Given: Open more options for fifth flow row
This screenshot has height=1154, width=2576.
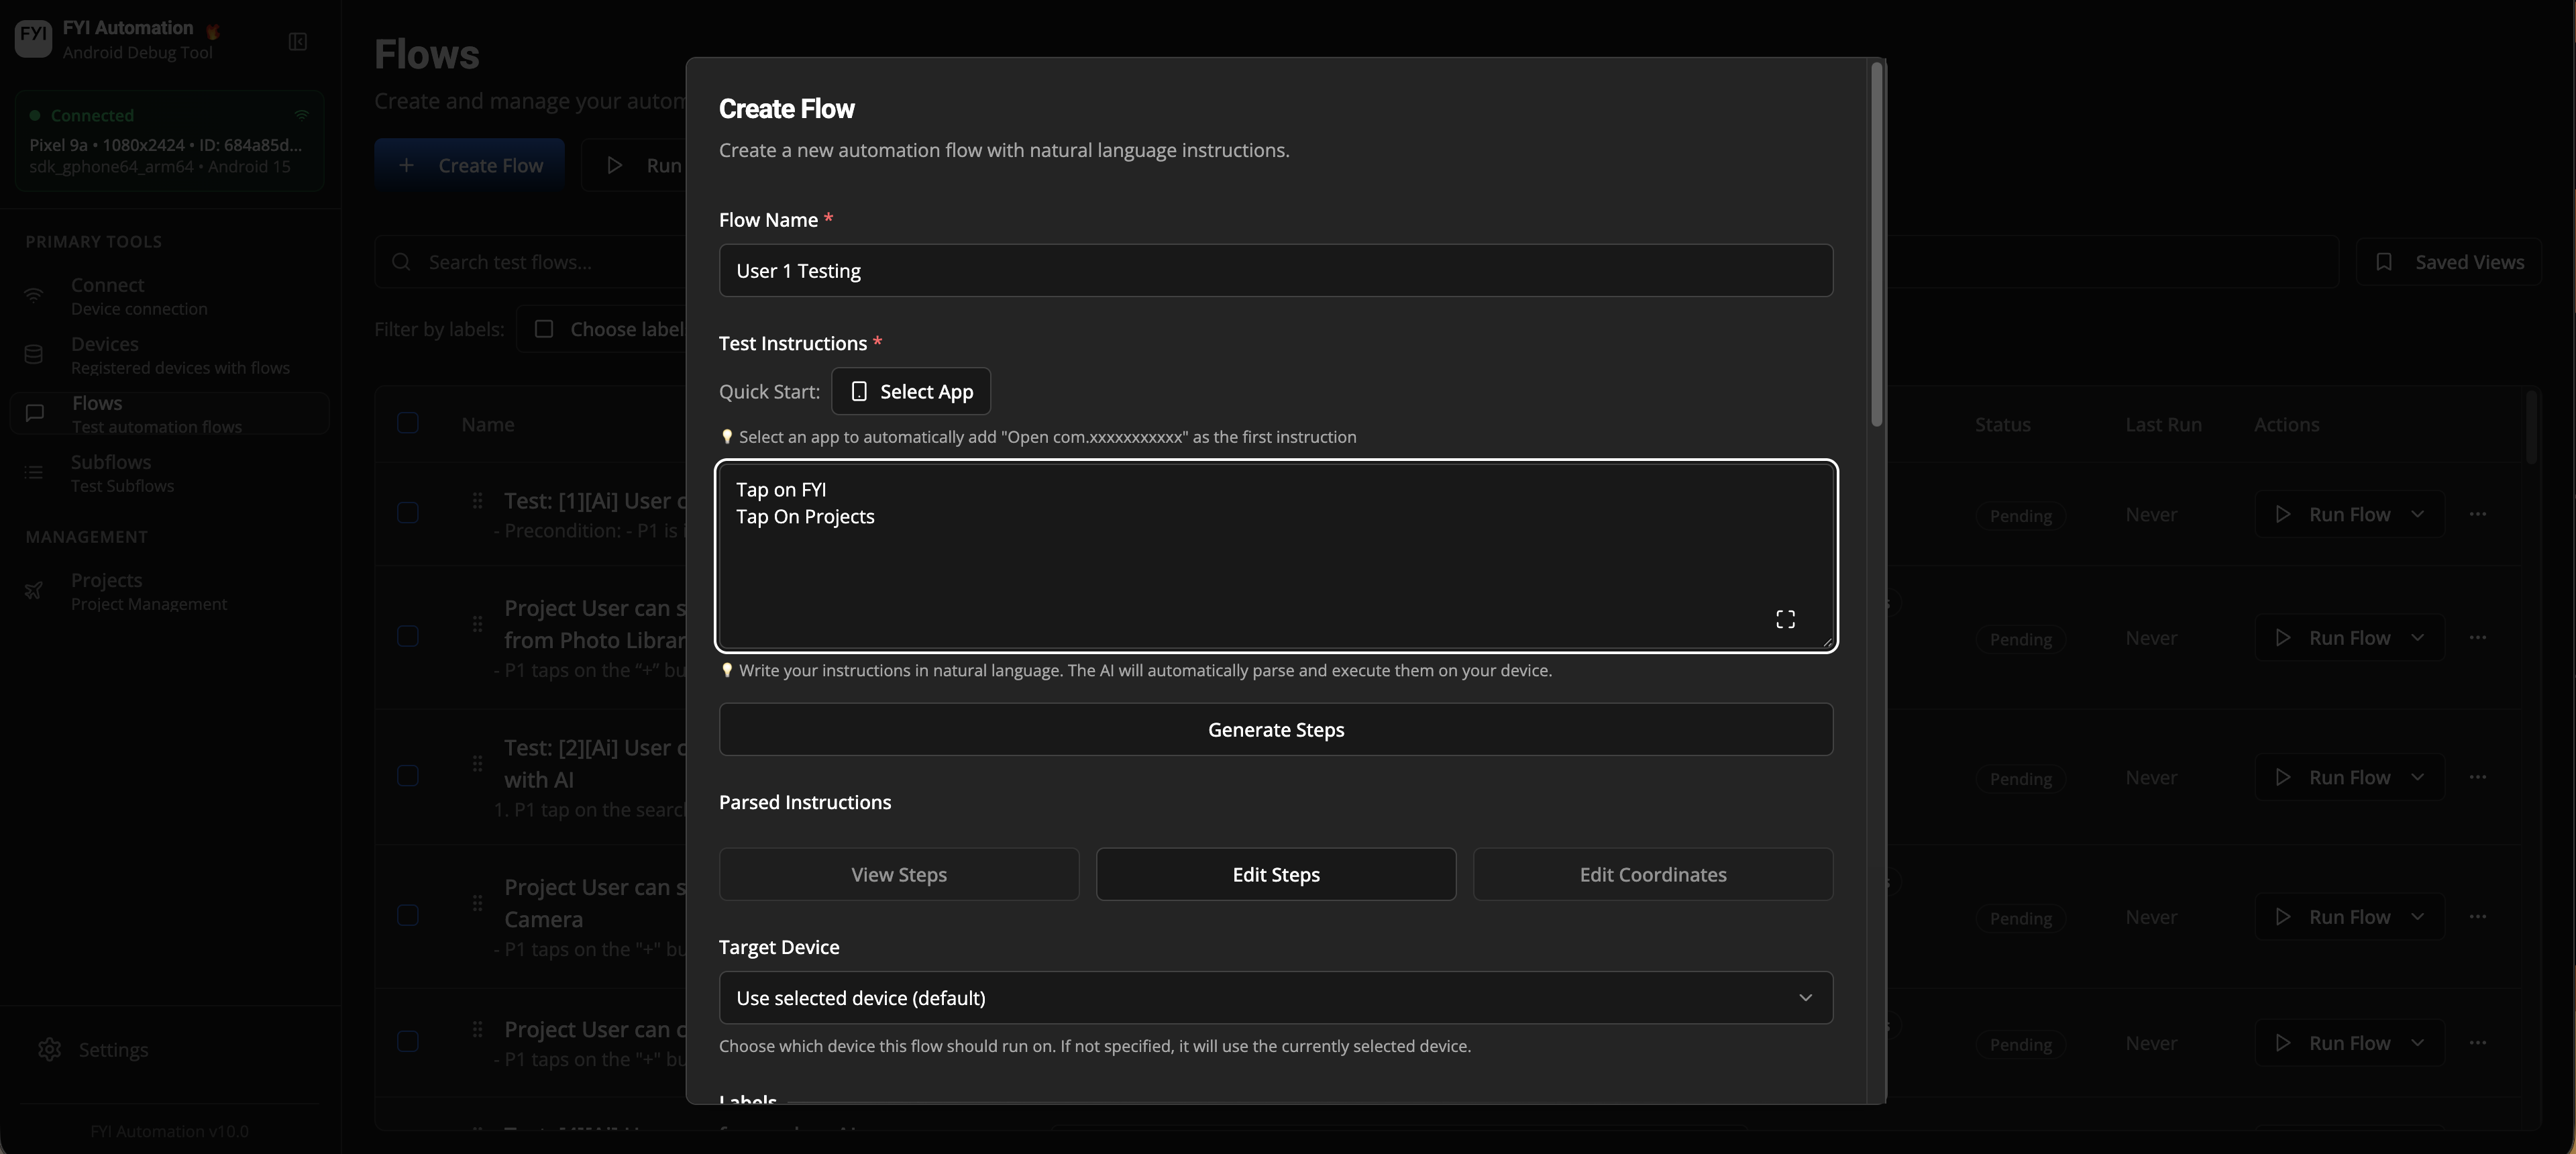Looking at the screenshot, I should 2477,1043.
